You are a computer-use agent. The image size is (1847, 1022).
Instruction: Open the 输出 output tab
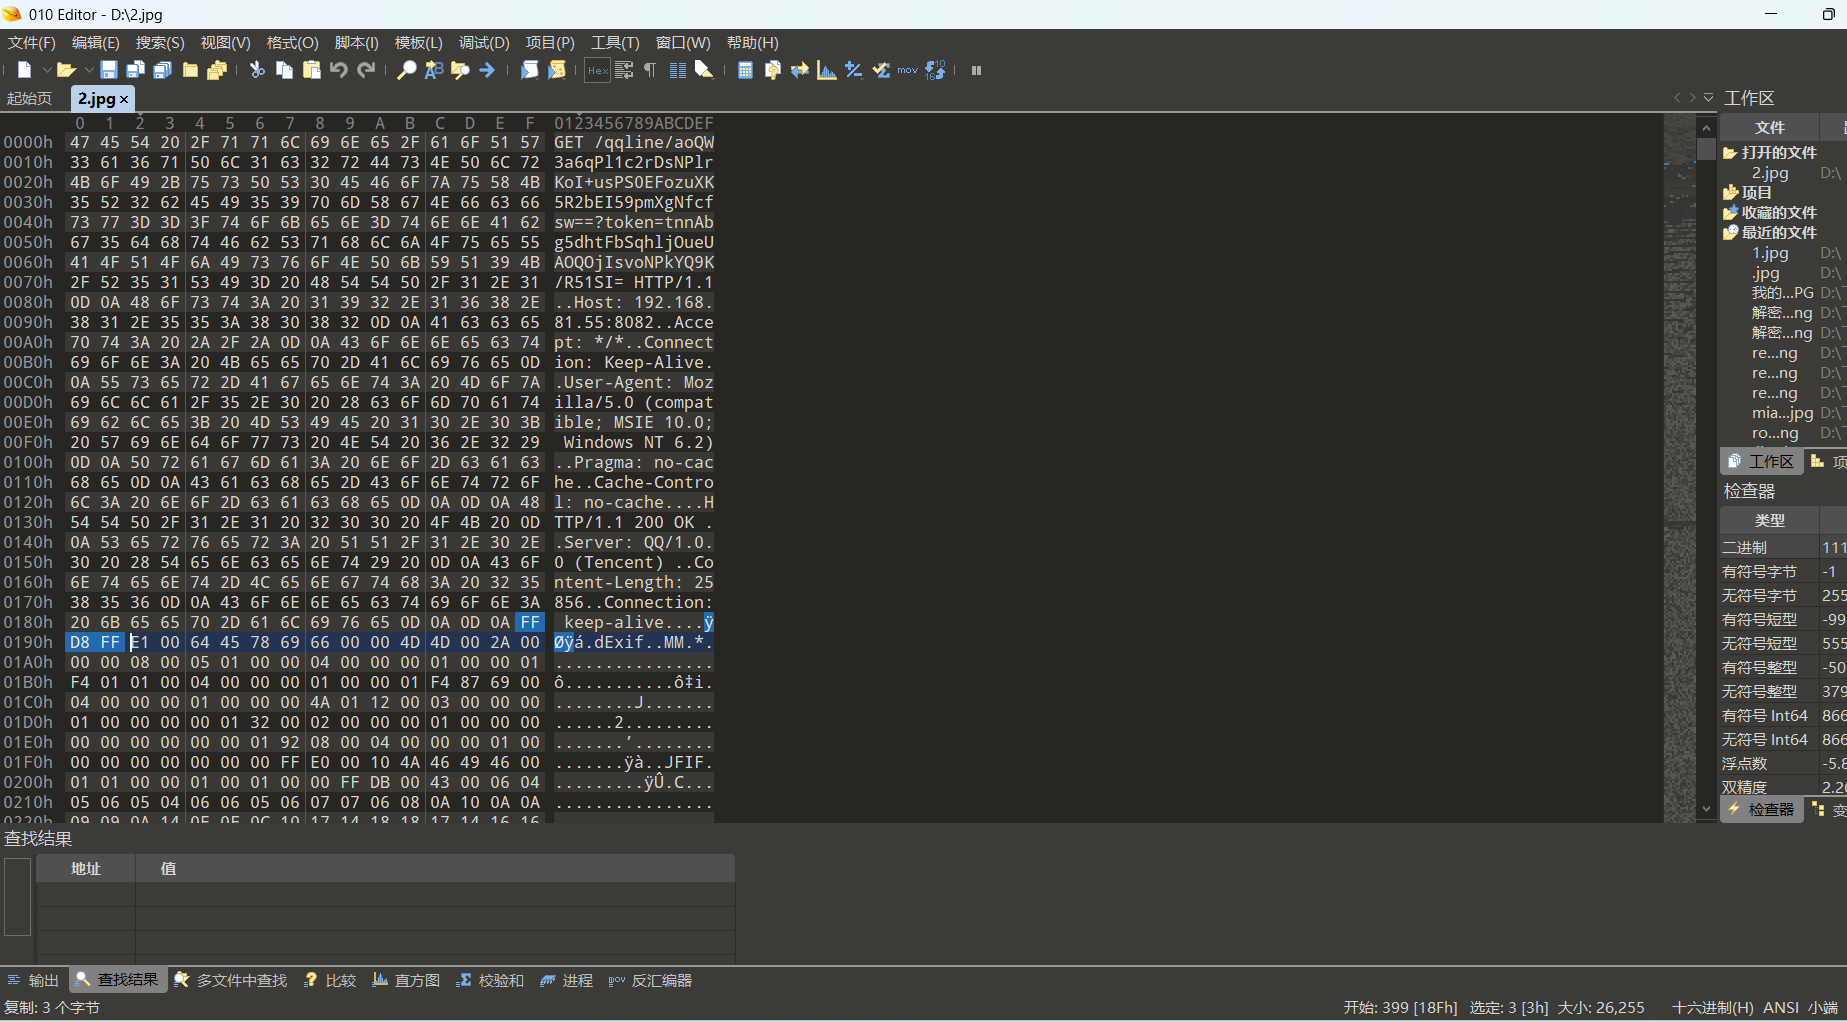[x=34, y=981]
